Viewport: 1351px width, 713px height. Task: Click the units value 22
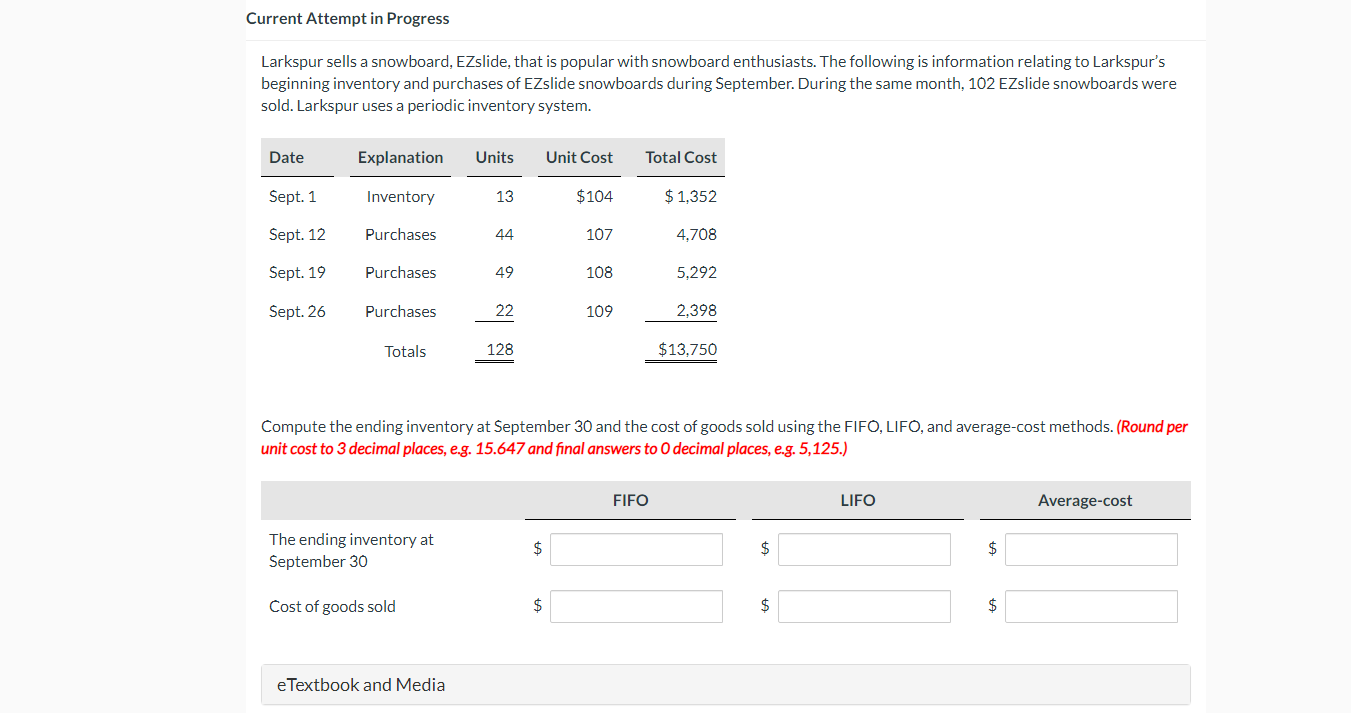(x=504, y=311)
